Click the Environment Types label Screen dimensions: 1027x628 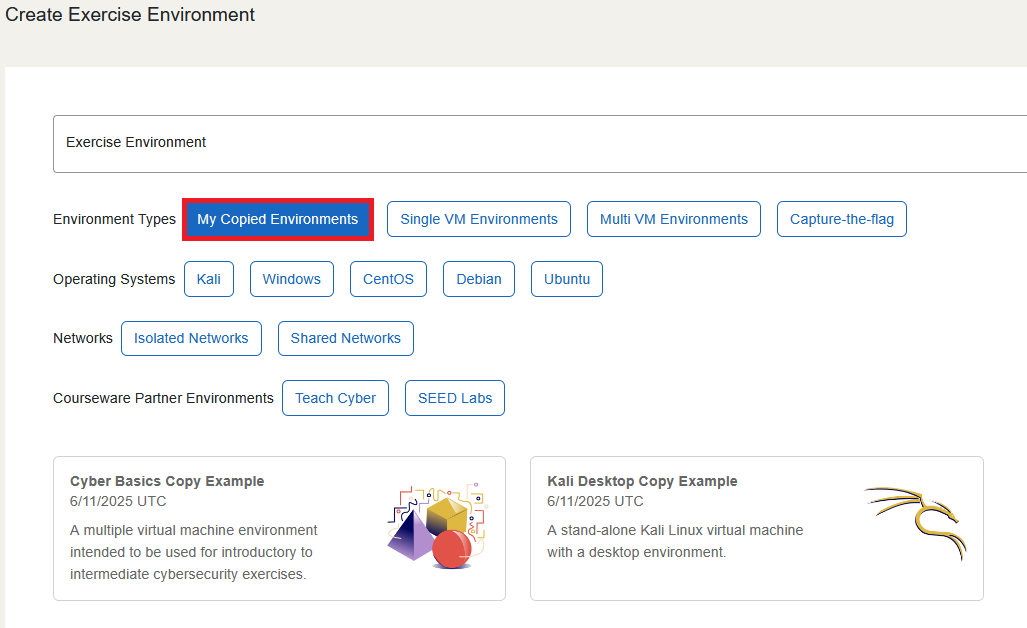115,219
